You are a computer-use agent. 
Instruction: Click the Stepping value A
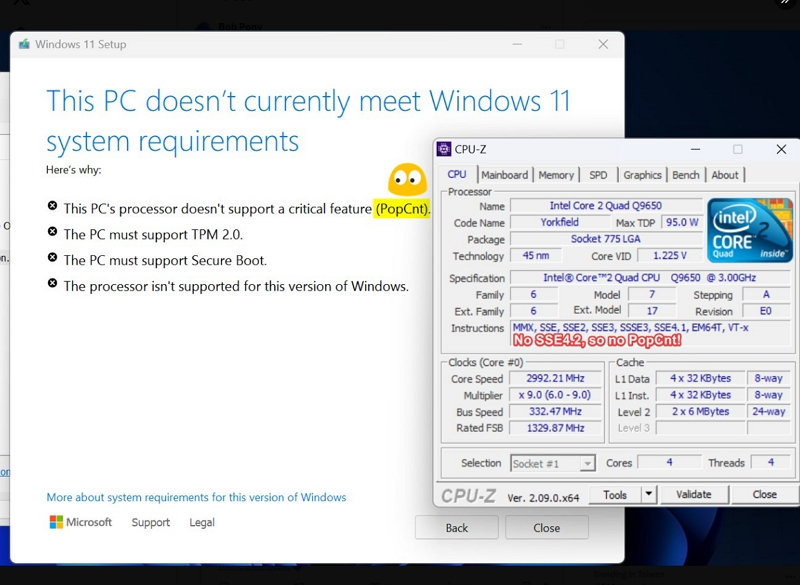pos(766,294)
